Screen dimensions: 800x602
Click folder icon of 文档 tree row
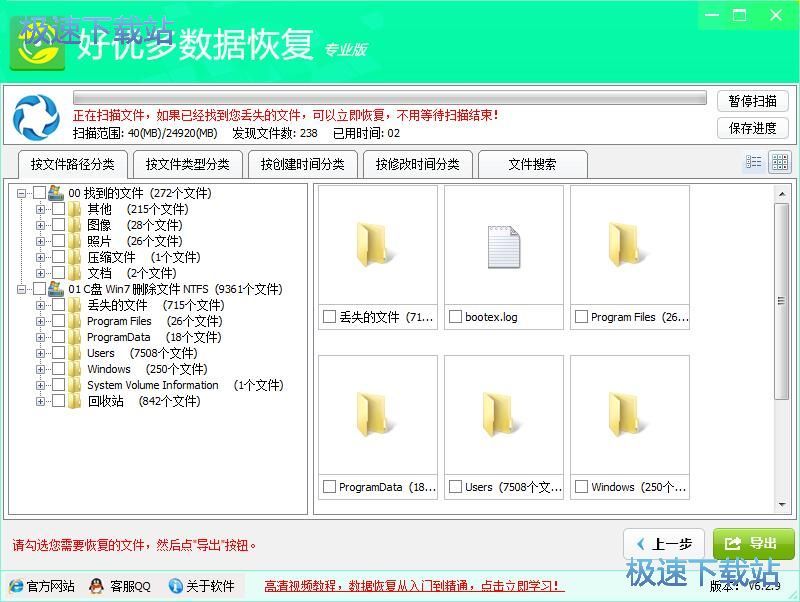click(74, 273)
